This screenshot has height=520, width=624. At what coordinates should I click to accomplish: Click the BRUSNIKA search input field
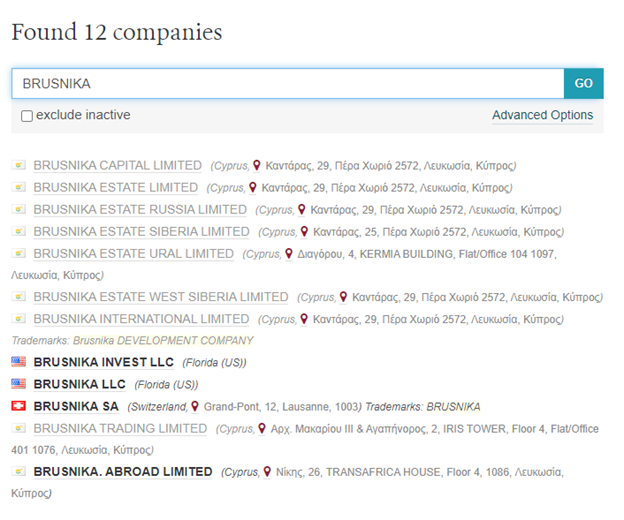pos(286,84)
